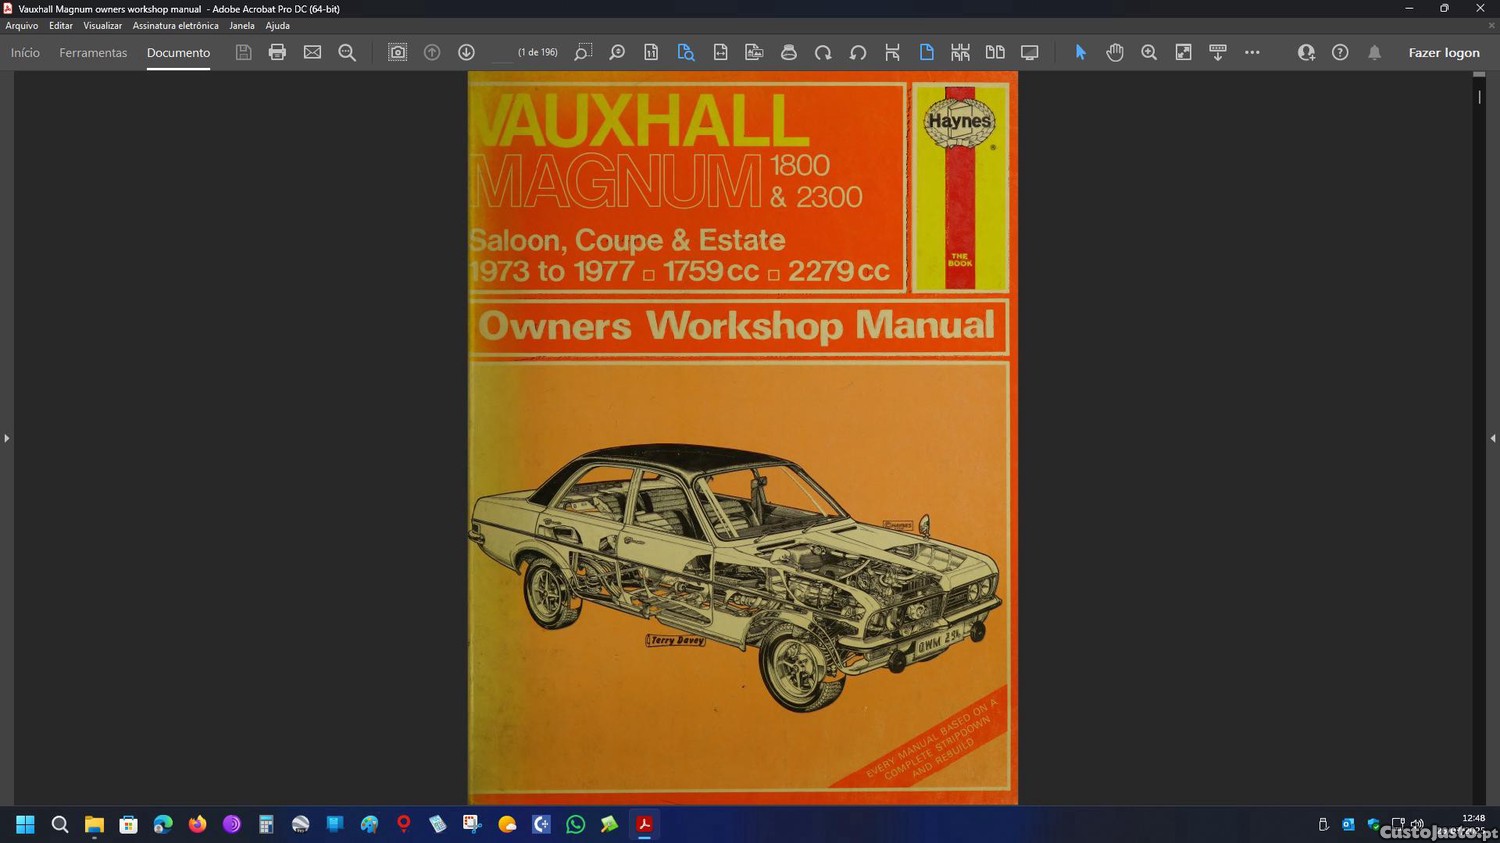Viewport: 1500px width, 843px height.
Task: Click the print icon in the toolbar
Action: tap(277, 52)
